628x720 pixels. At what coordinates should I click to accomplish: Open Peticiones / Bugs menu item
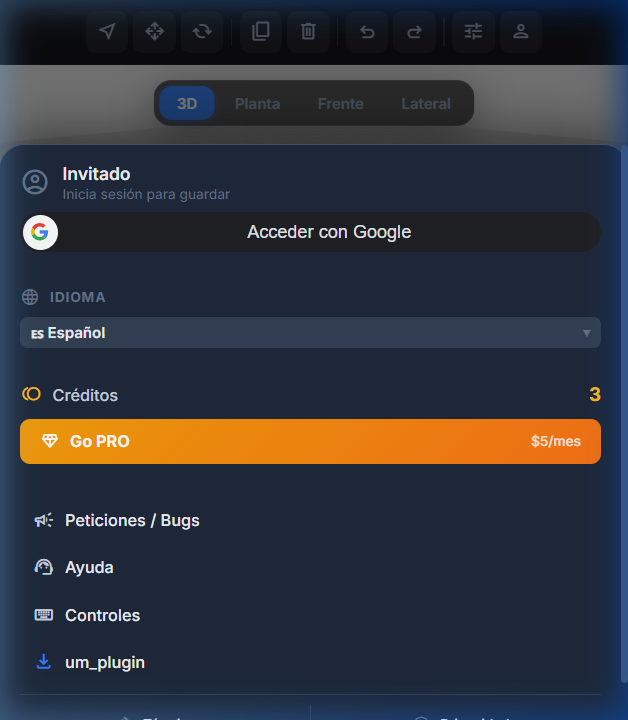[x=131, y=520]
